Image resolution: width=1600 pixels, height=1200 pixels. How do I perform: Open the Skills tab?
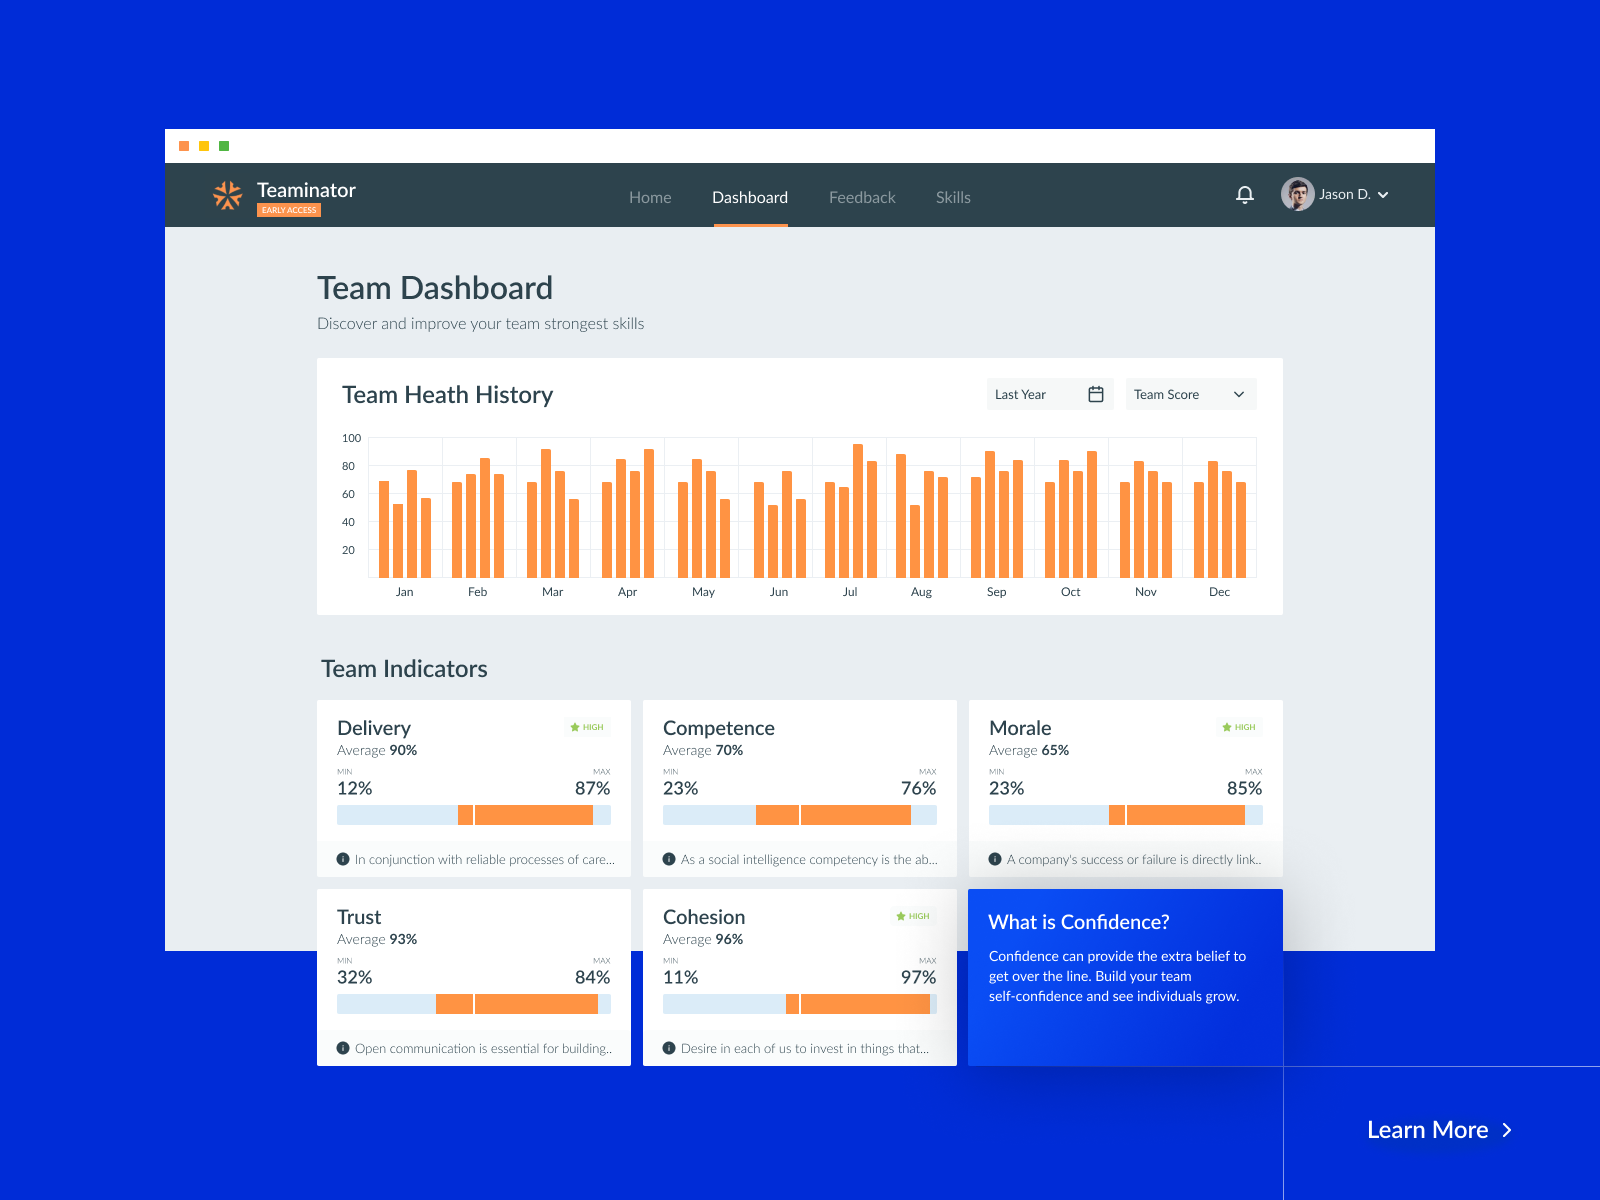coord(953,197)
